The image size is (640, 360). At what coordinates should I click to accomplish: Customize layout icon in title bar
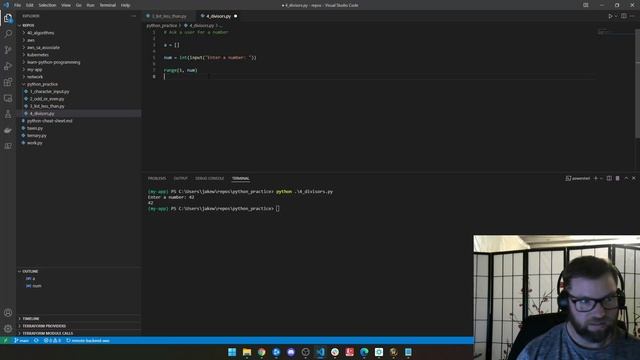point(586,5)
